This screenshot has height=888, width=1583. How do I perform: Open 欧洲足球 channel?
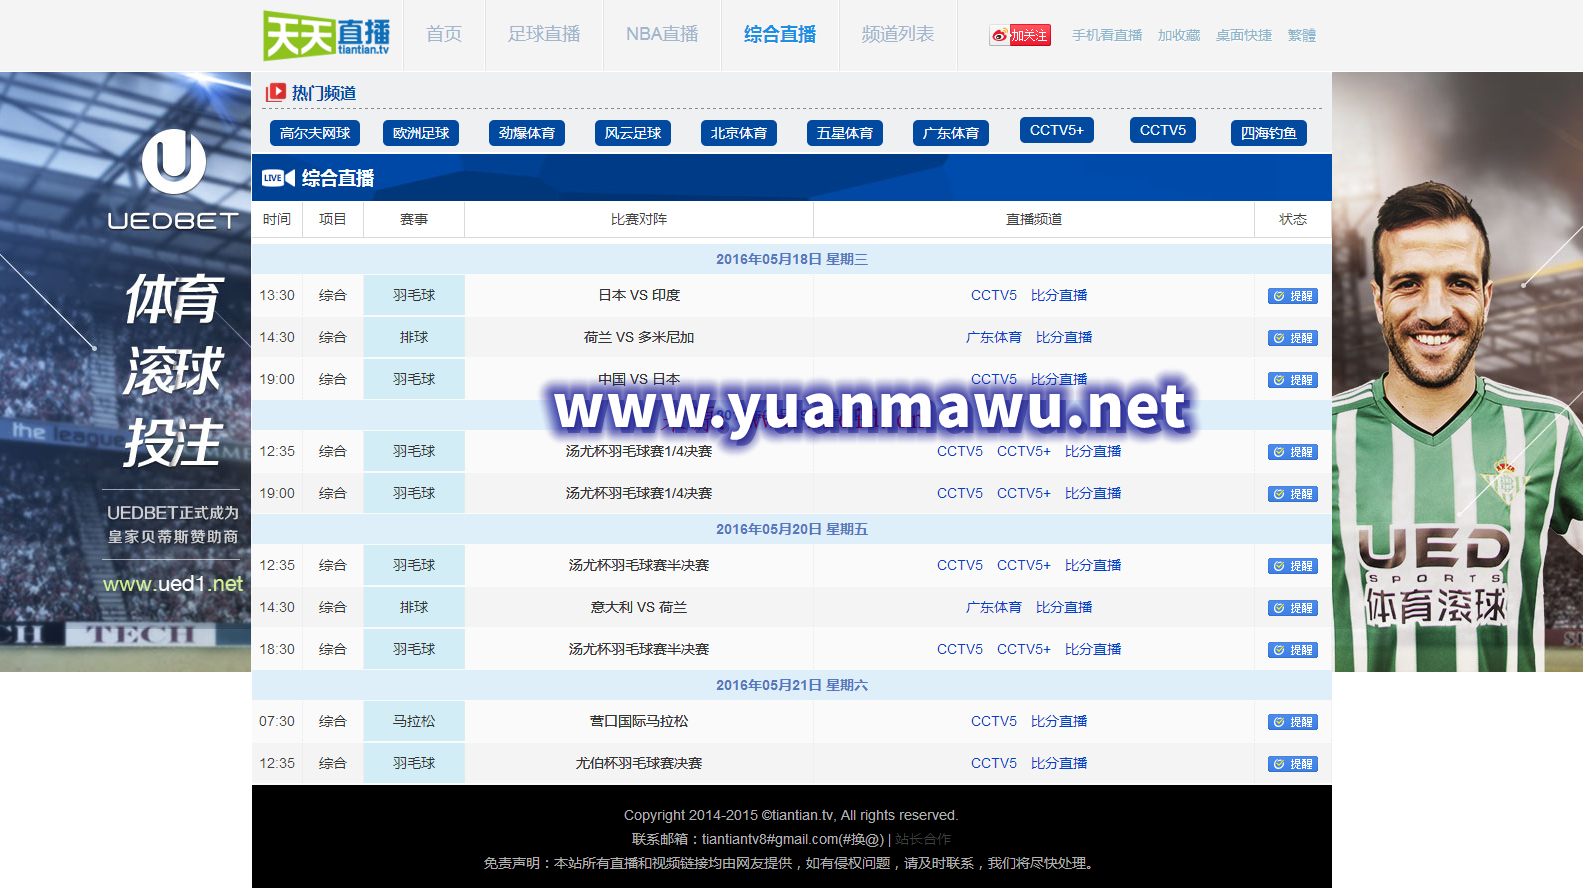421,133
